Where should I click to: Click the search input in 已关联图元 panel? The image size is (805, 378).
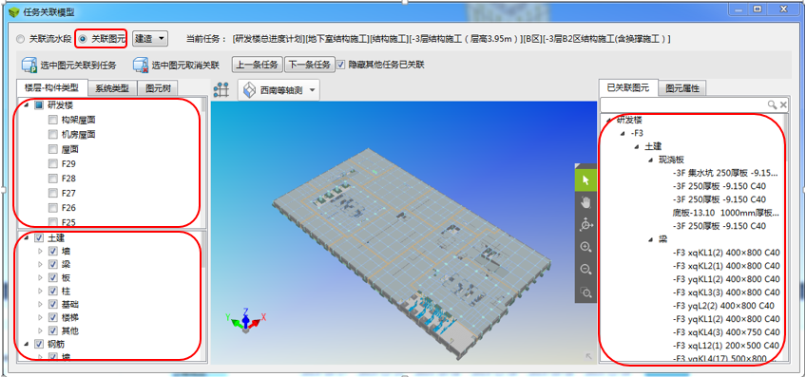(683, 104)
